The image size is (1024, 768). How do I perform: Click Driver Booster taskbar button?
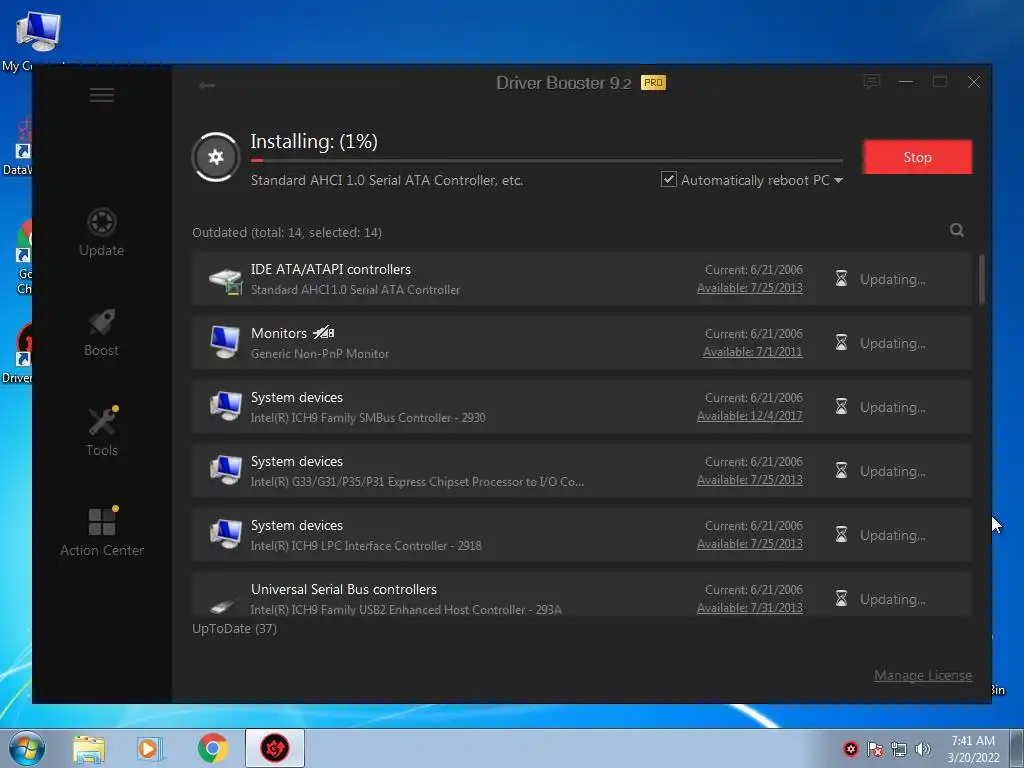point(274,748)
